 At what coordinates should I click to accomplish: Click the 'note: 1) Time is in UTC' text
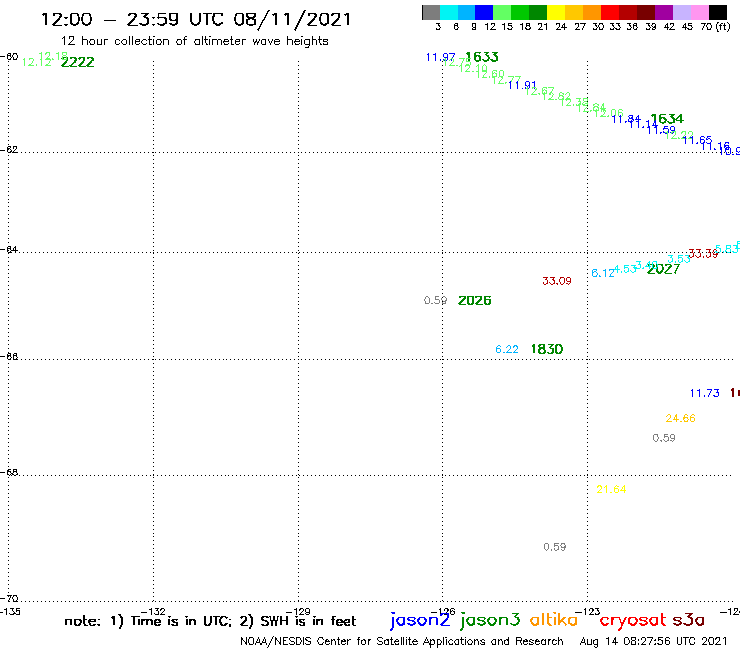(148, 621)
